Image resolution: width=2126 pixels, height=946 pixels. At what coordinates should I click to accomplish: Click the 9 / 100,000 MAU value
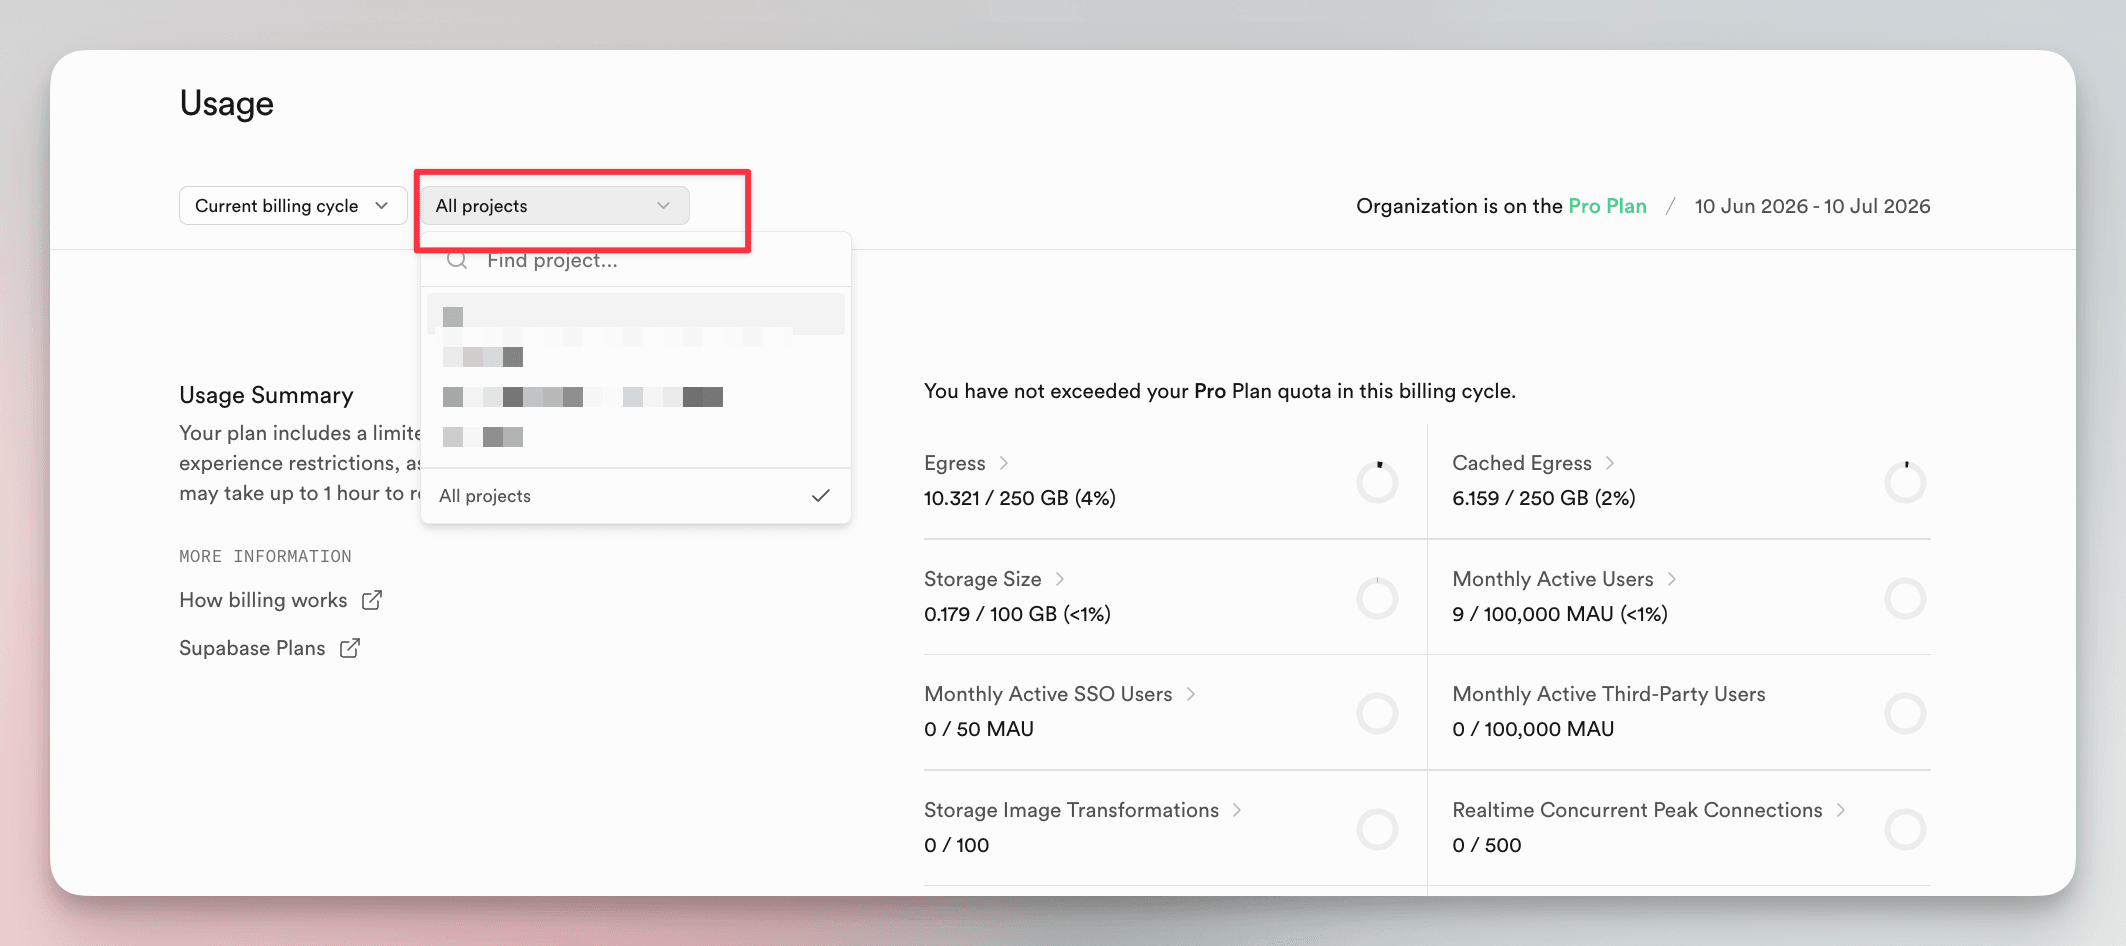(1560, 614)
